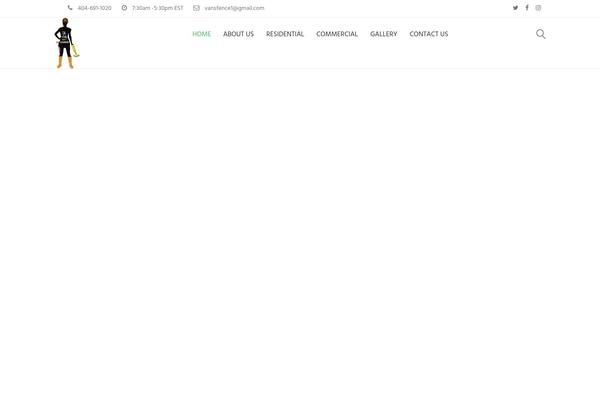The width and height of the screenshot is (600, 400).
Task: Open the CONTACT US page
Action: tap(429, 34)
